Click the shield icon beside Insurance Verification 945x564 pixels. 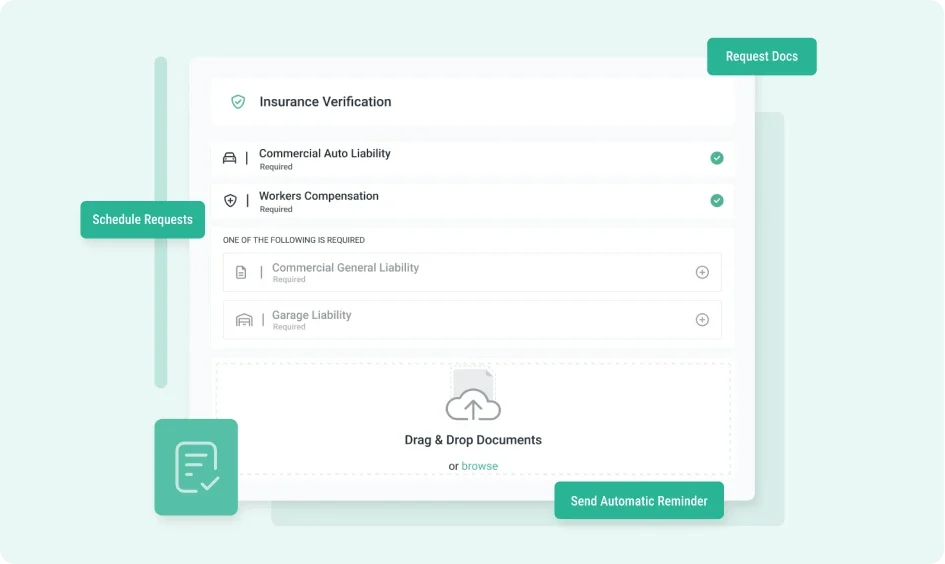pyautogui.click(x=238, y=101)
